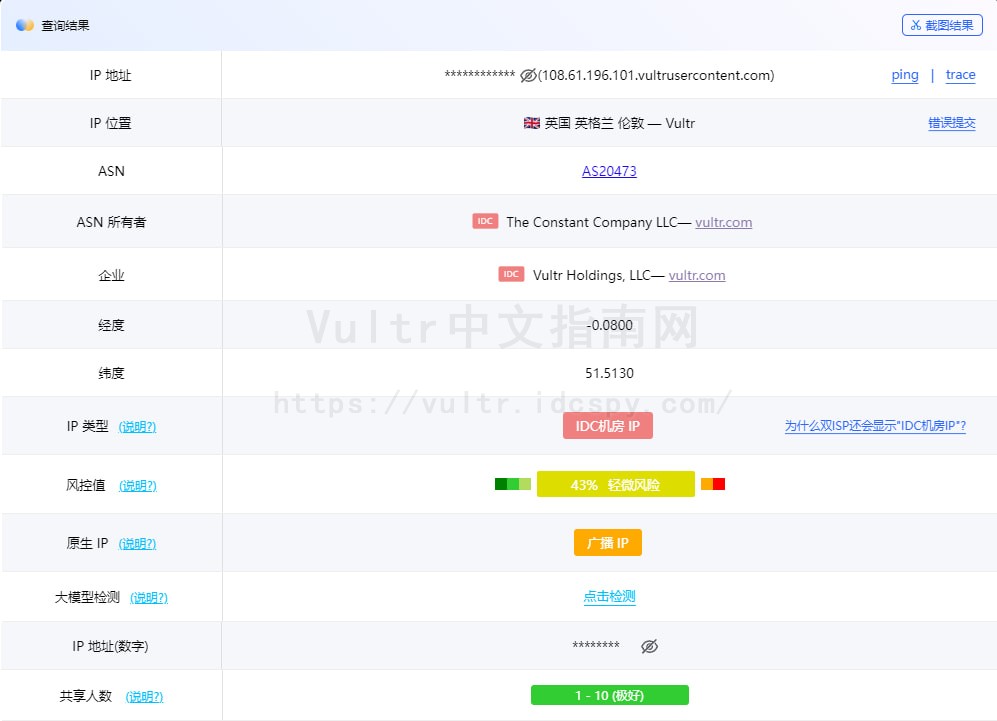
Task: Open 说明 help for 共享人数
Action: [x=144, y=697]
